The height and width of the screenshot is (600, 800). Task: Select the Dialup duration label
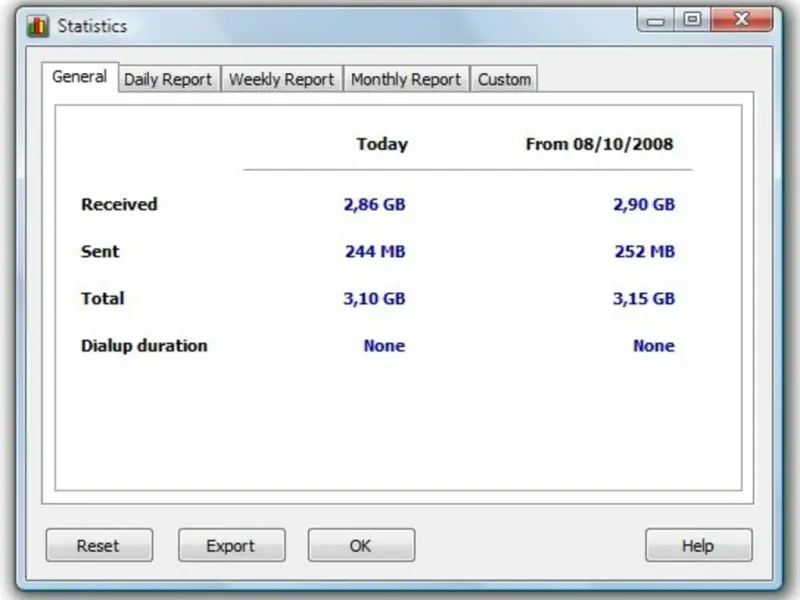click(x=144, y=346)
